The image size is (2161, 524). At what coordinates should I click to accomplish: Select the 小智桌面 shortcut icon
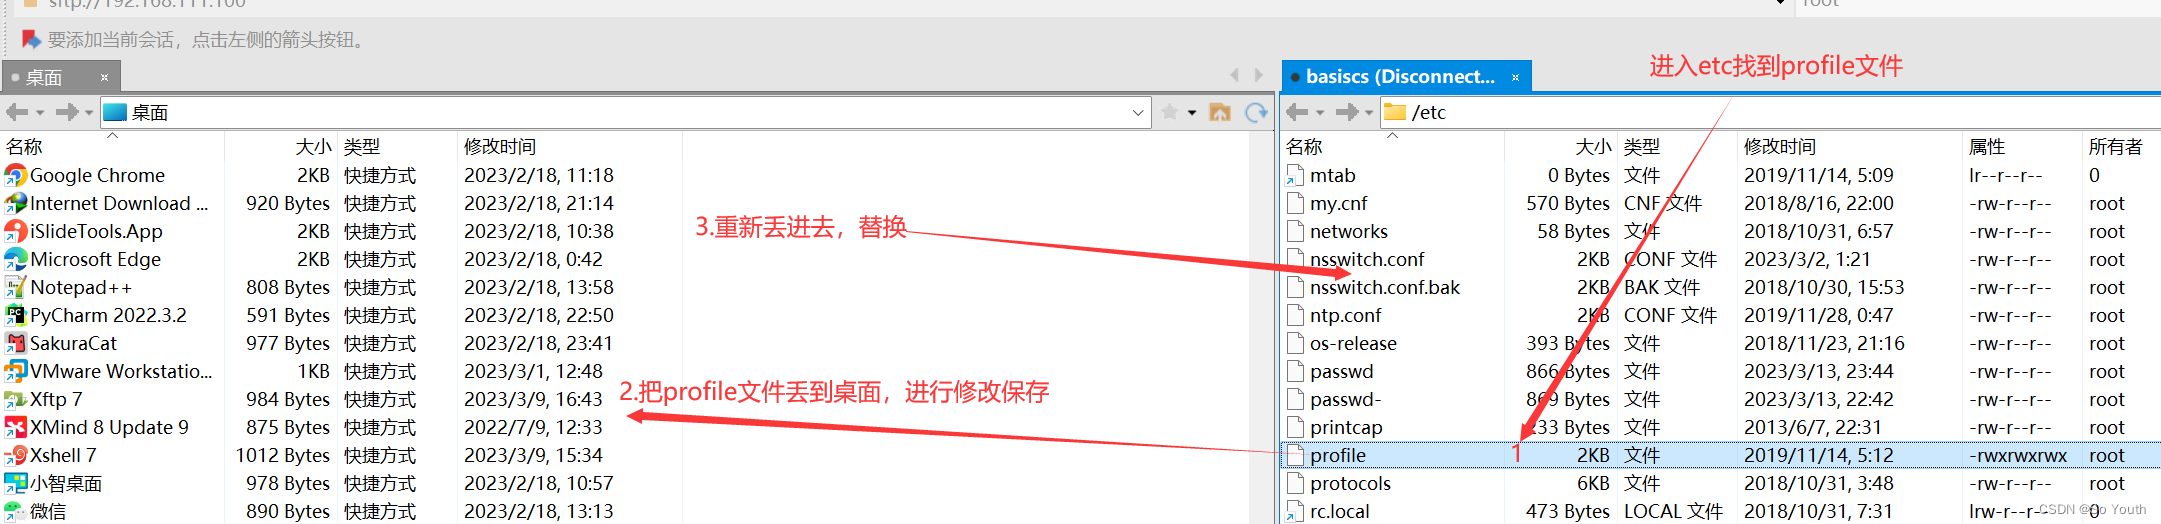[x=15, y=483]
